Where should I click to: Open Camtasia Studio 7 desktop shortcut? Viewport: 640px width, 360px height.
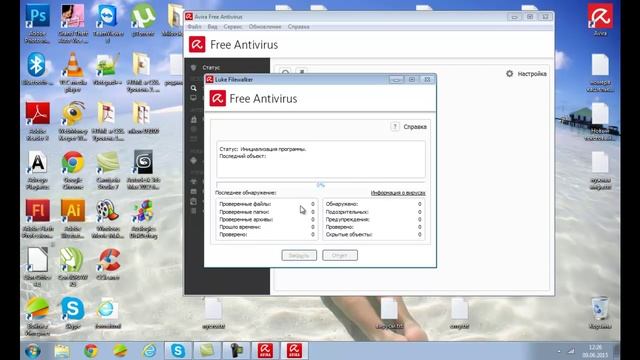coord(108,170)
